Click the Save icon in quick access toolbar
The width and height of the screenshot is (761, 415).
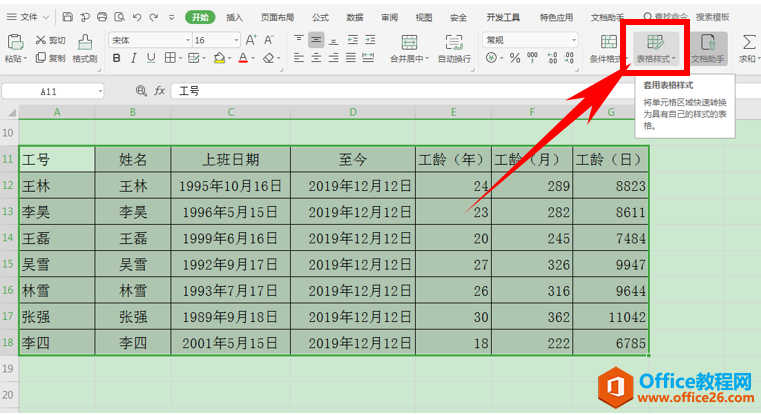point(67,17)
